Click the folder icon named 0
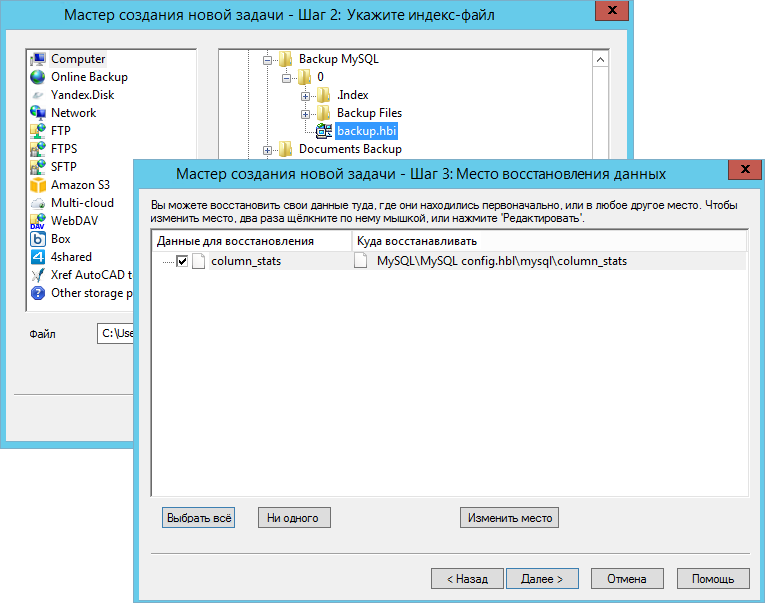Viewport: 765px width, 603px height. click(305, 77)
